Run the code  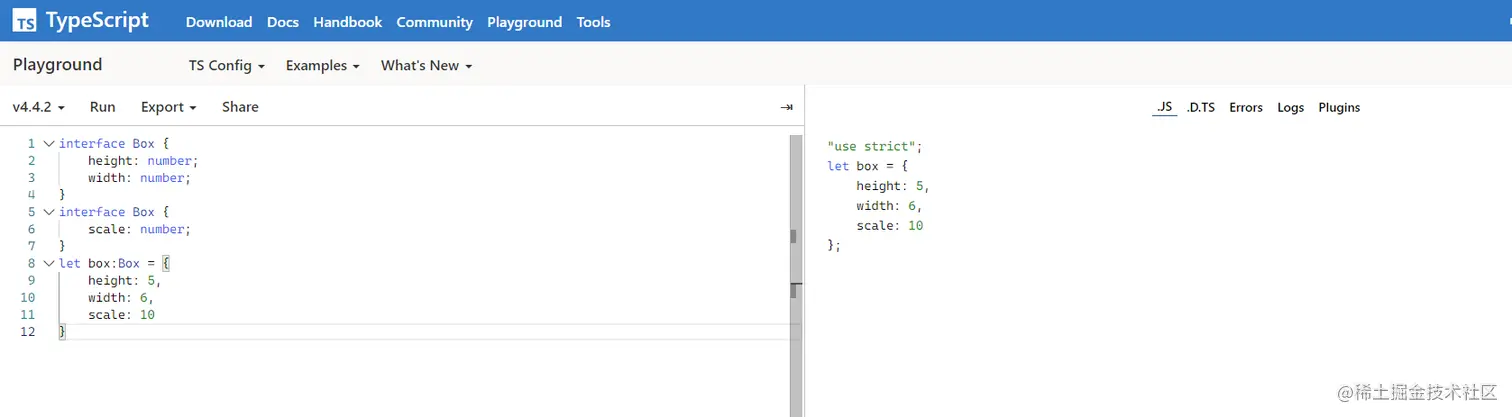coord(103,107)
